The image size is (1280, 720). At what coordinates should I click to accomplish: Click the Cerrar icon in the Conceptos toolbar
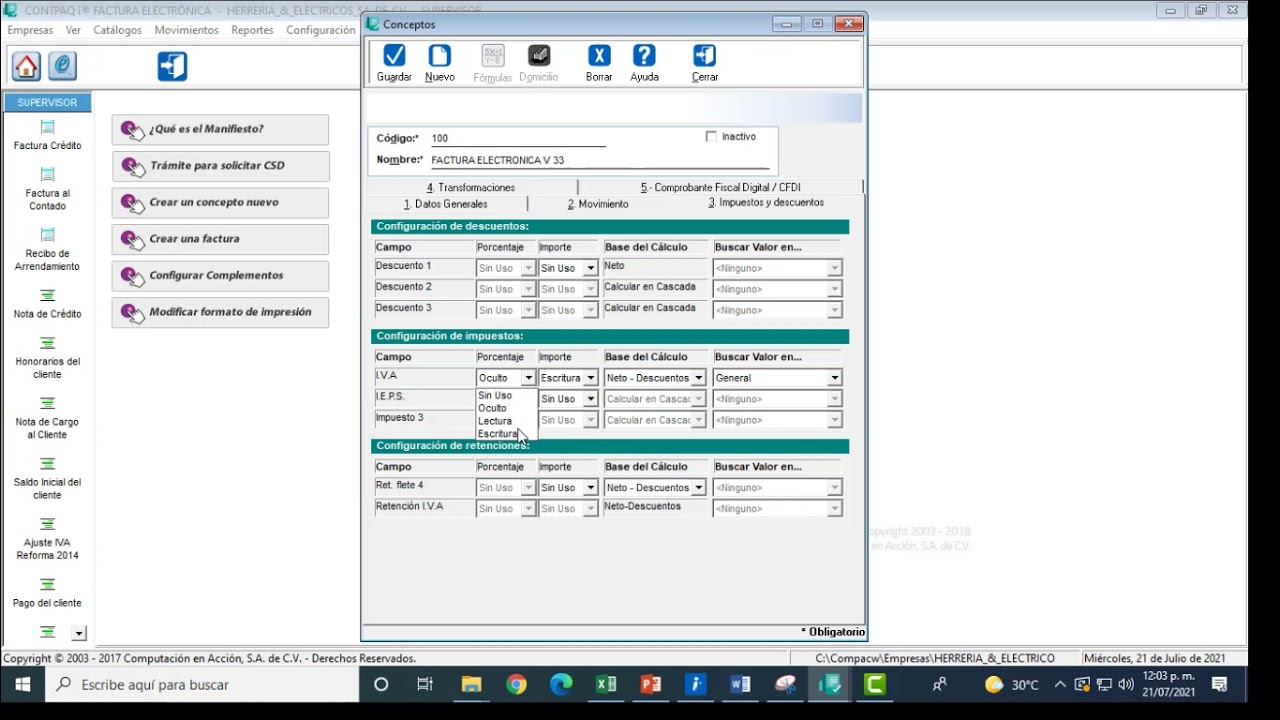coord(704,56)
